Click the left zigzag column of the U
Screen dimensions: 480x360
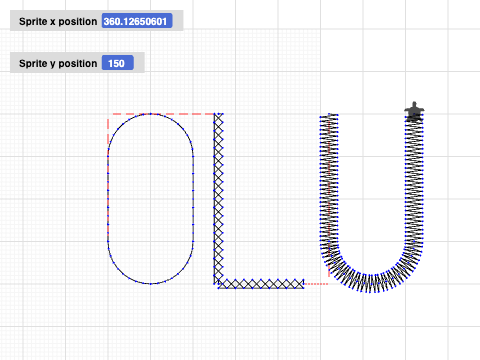click(329, 180)
